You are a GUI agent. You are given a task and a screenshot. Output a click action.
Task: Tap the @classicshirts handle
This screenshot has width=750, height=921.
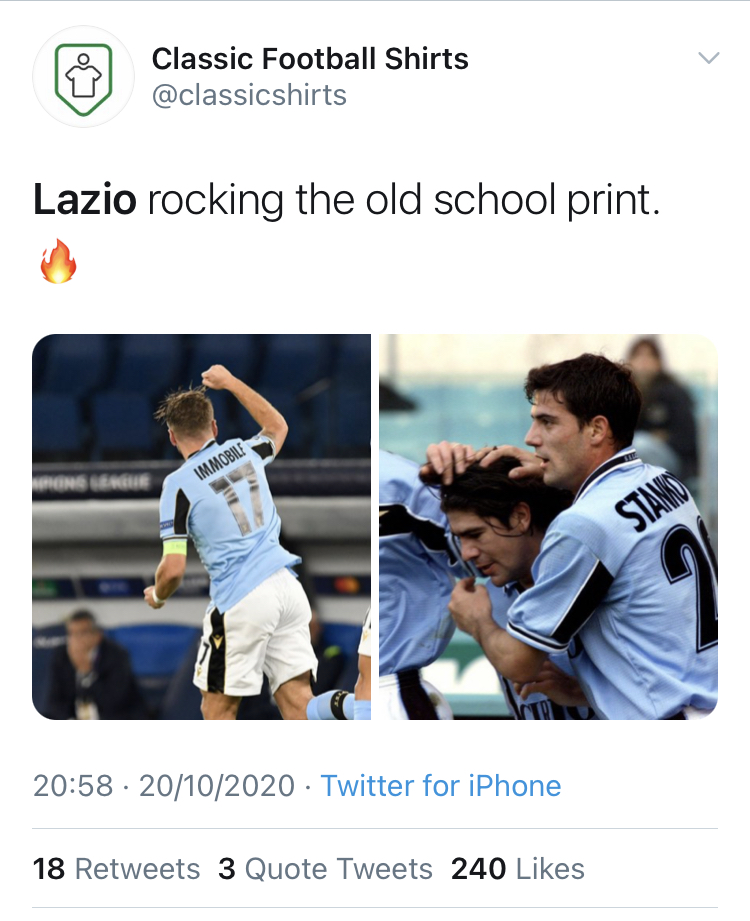[x=249, y=95]
